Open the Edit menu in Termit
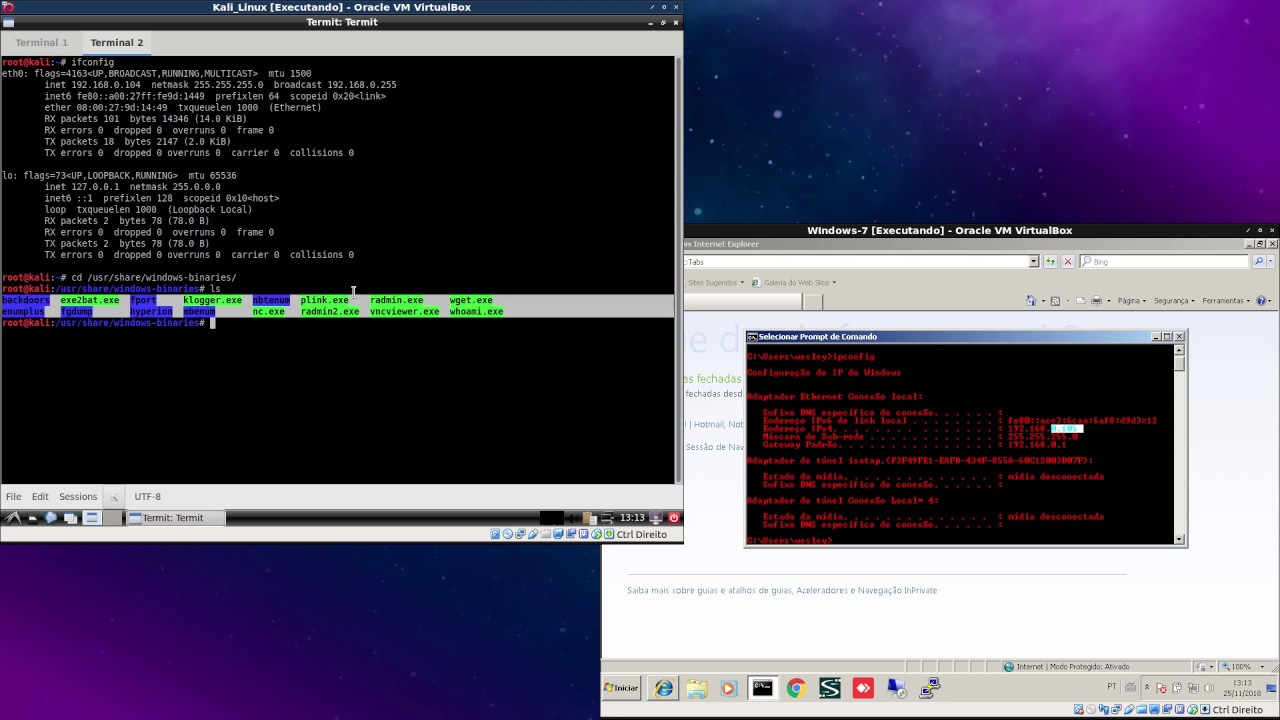This screenshot has width=1280, height=720. coord(40,496)
